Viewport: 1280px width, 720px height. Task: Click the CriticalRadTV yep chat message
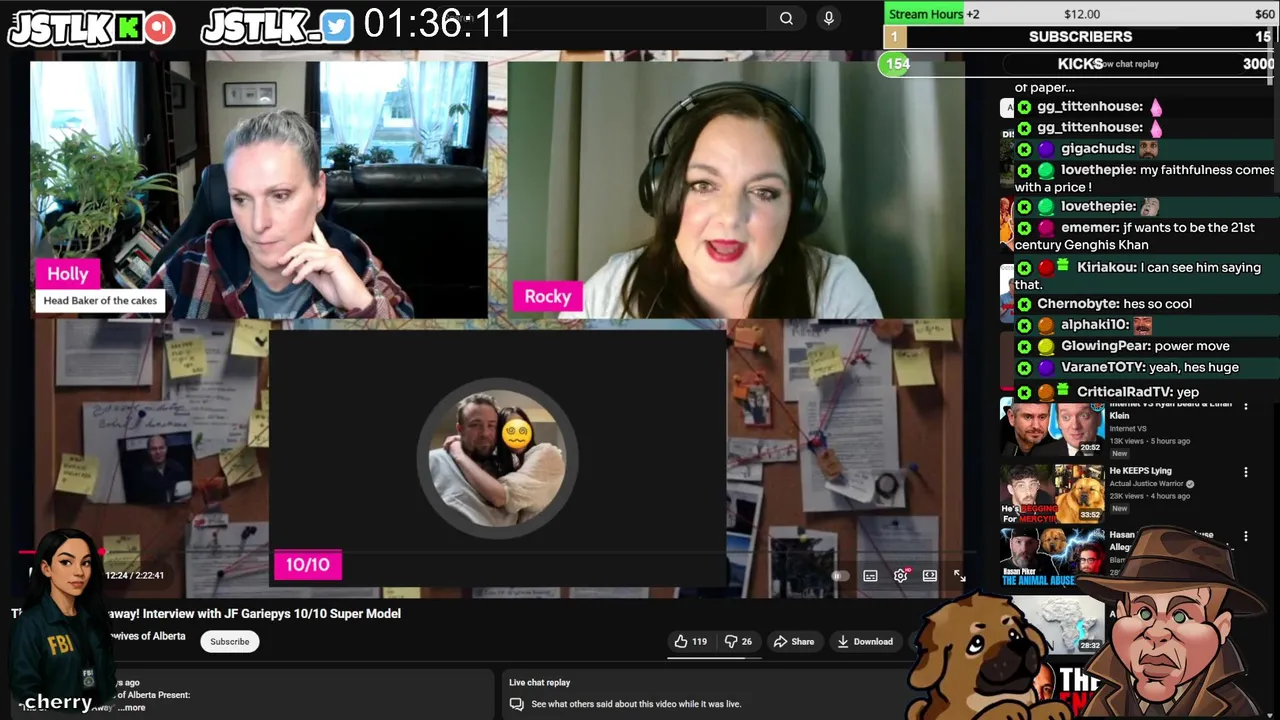pyautogui.click(x=1108, y=392)
